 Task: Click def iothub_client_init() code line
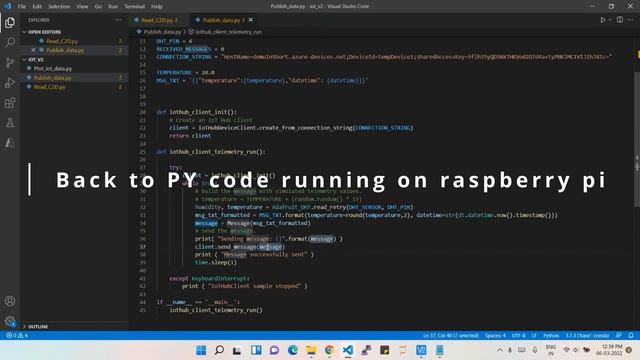196,112
